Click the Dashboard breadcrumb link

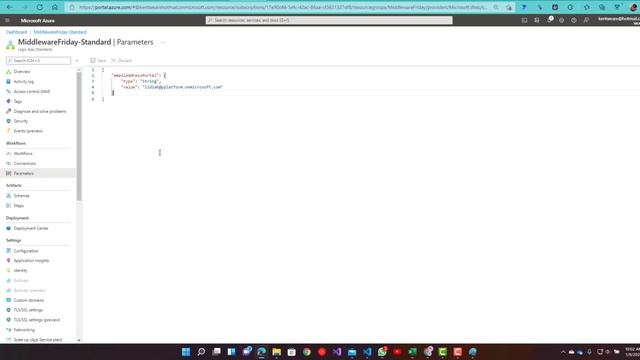[16, 32]
